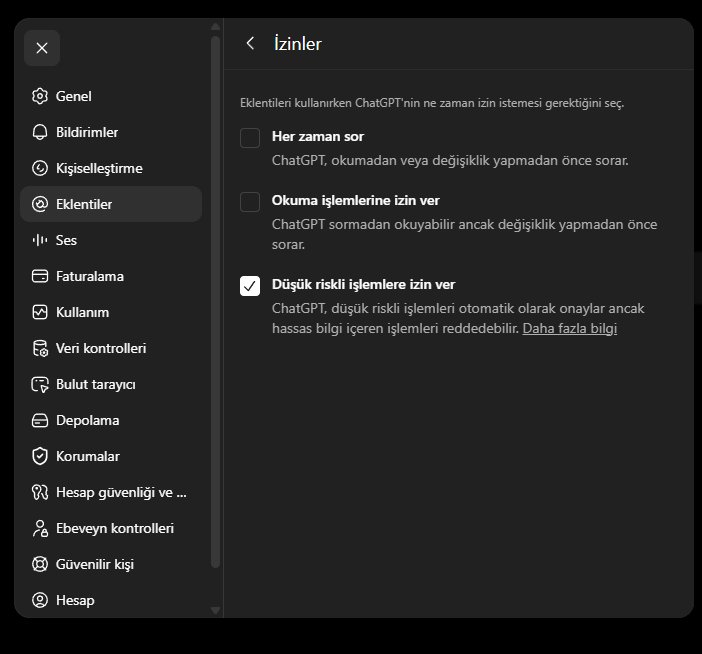Click the 'Okuma işlemlerine izin ver' label
Image resolution: width=702 pixels, height=654 pixels.
tap(355, 201)
